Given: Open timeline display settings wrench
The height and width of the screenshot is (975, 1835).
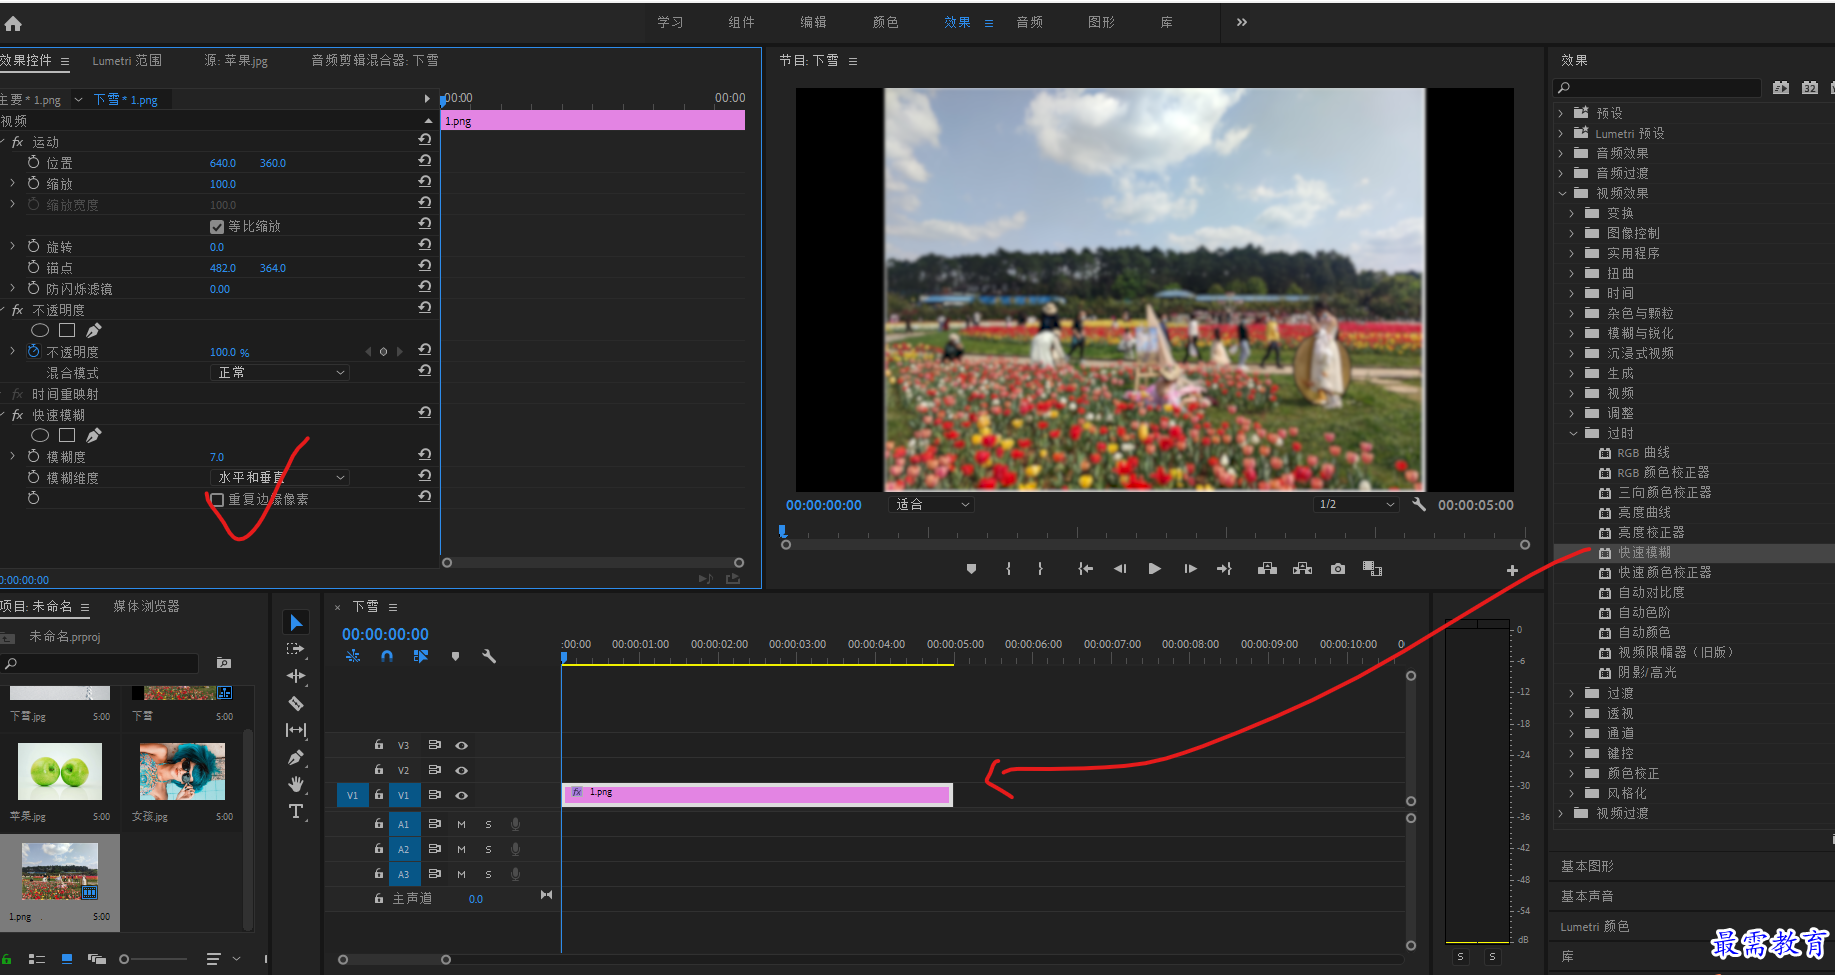Looking at the screenshot, I should (489, 657).
